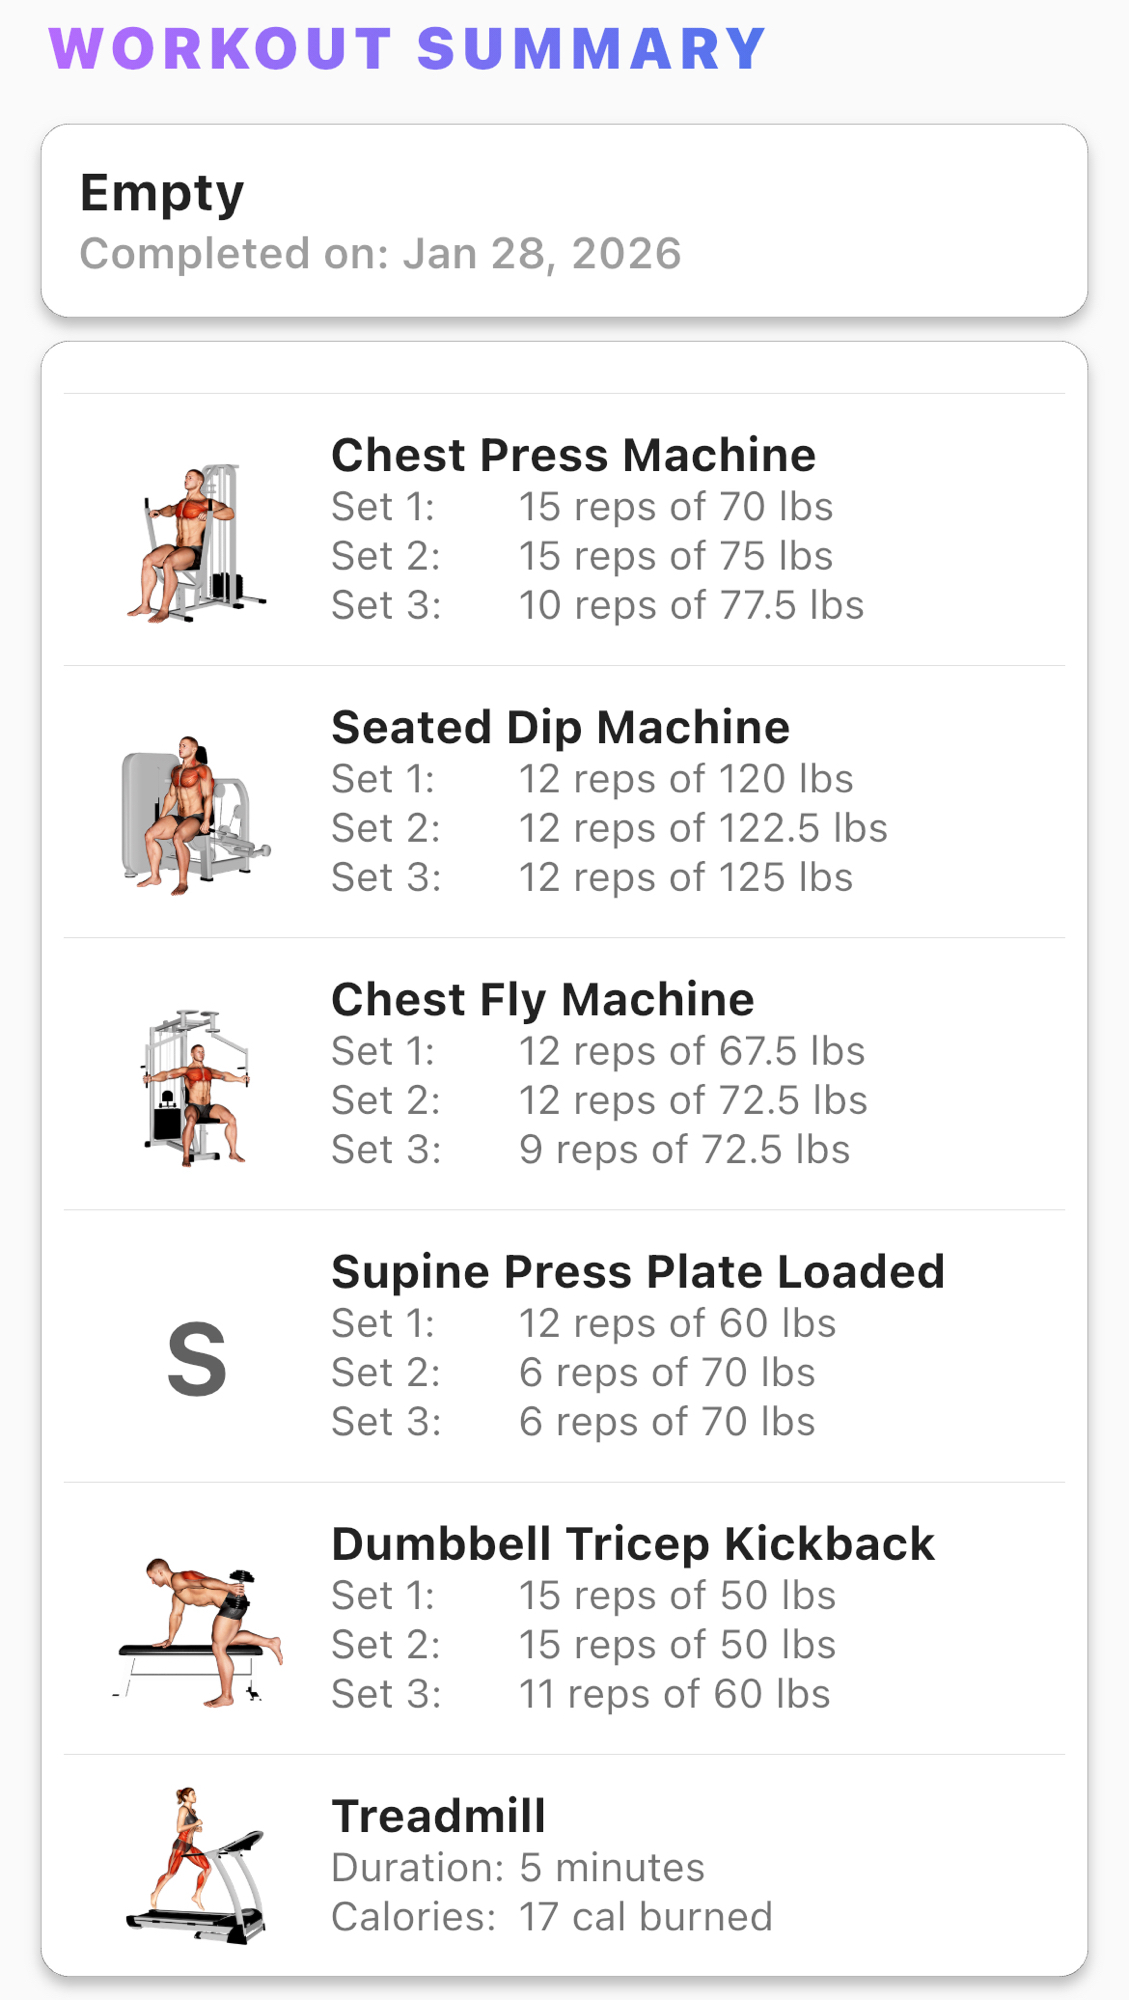
Task: Tap the 'S' placeholder icon for Supine Press
Action: 196,1359
